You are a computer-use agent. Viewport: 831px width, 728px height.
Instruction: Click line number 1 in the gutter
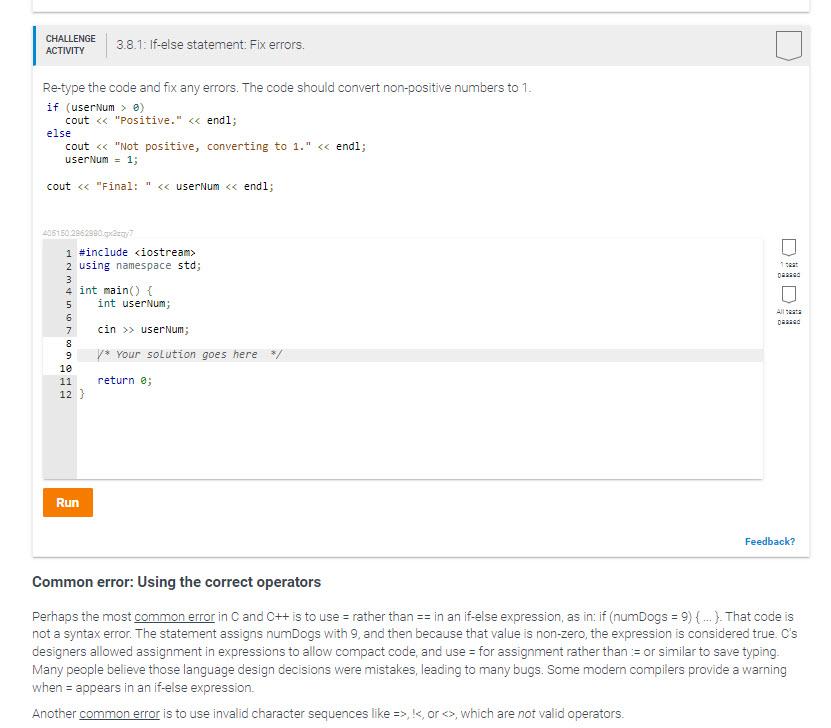pyautogui.click(x=70, y=252)
